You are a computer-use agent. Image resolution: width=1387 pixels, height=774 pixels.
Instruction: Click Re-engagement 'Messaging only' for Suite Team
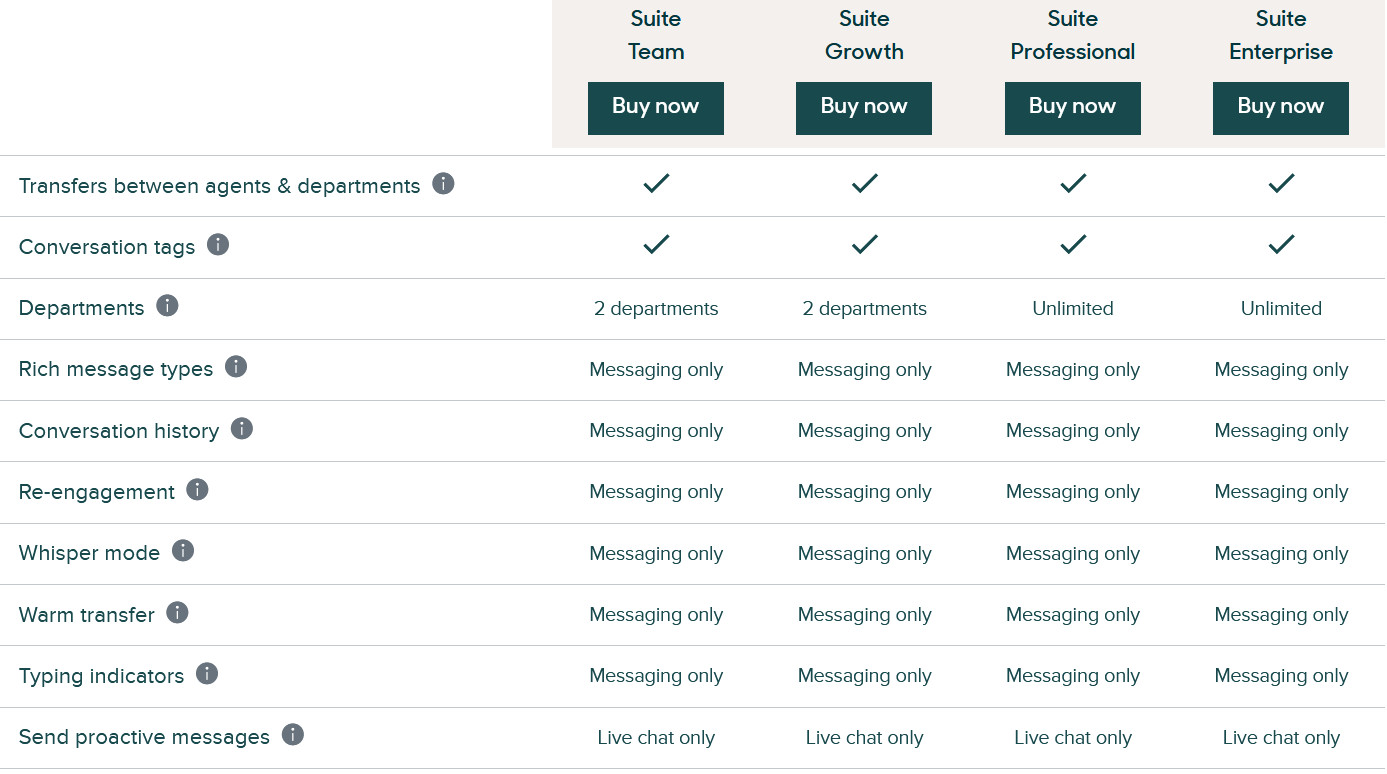pos(656,492)
